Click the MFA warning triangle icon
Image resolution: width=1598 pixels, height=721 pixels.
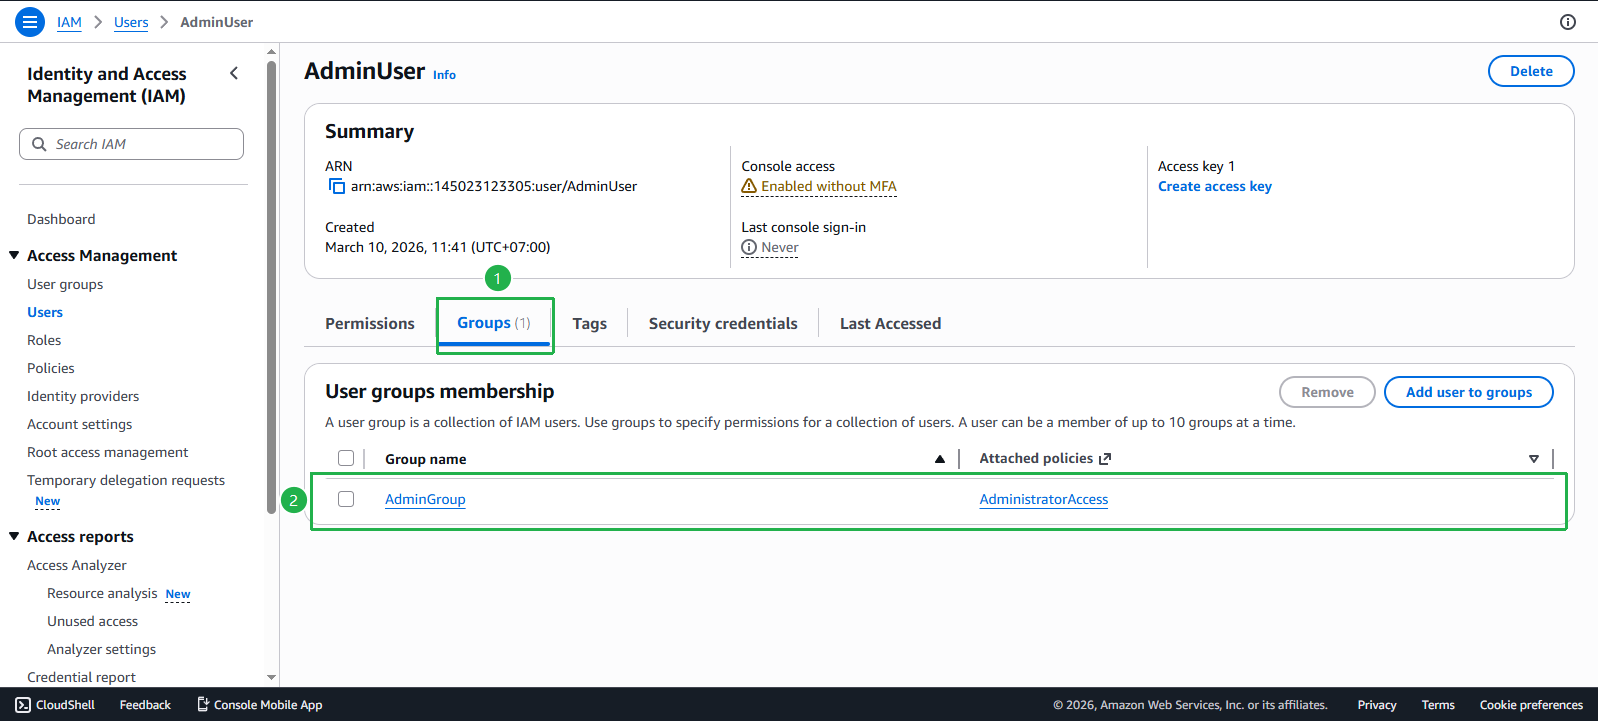click(x=749, y=186)
